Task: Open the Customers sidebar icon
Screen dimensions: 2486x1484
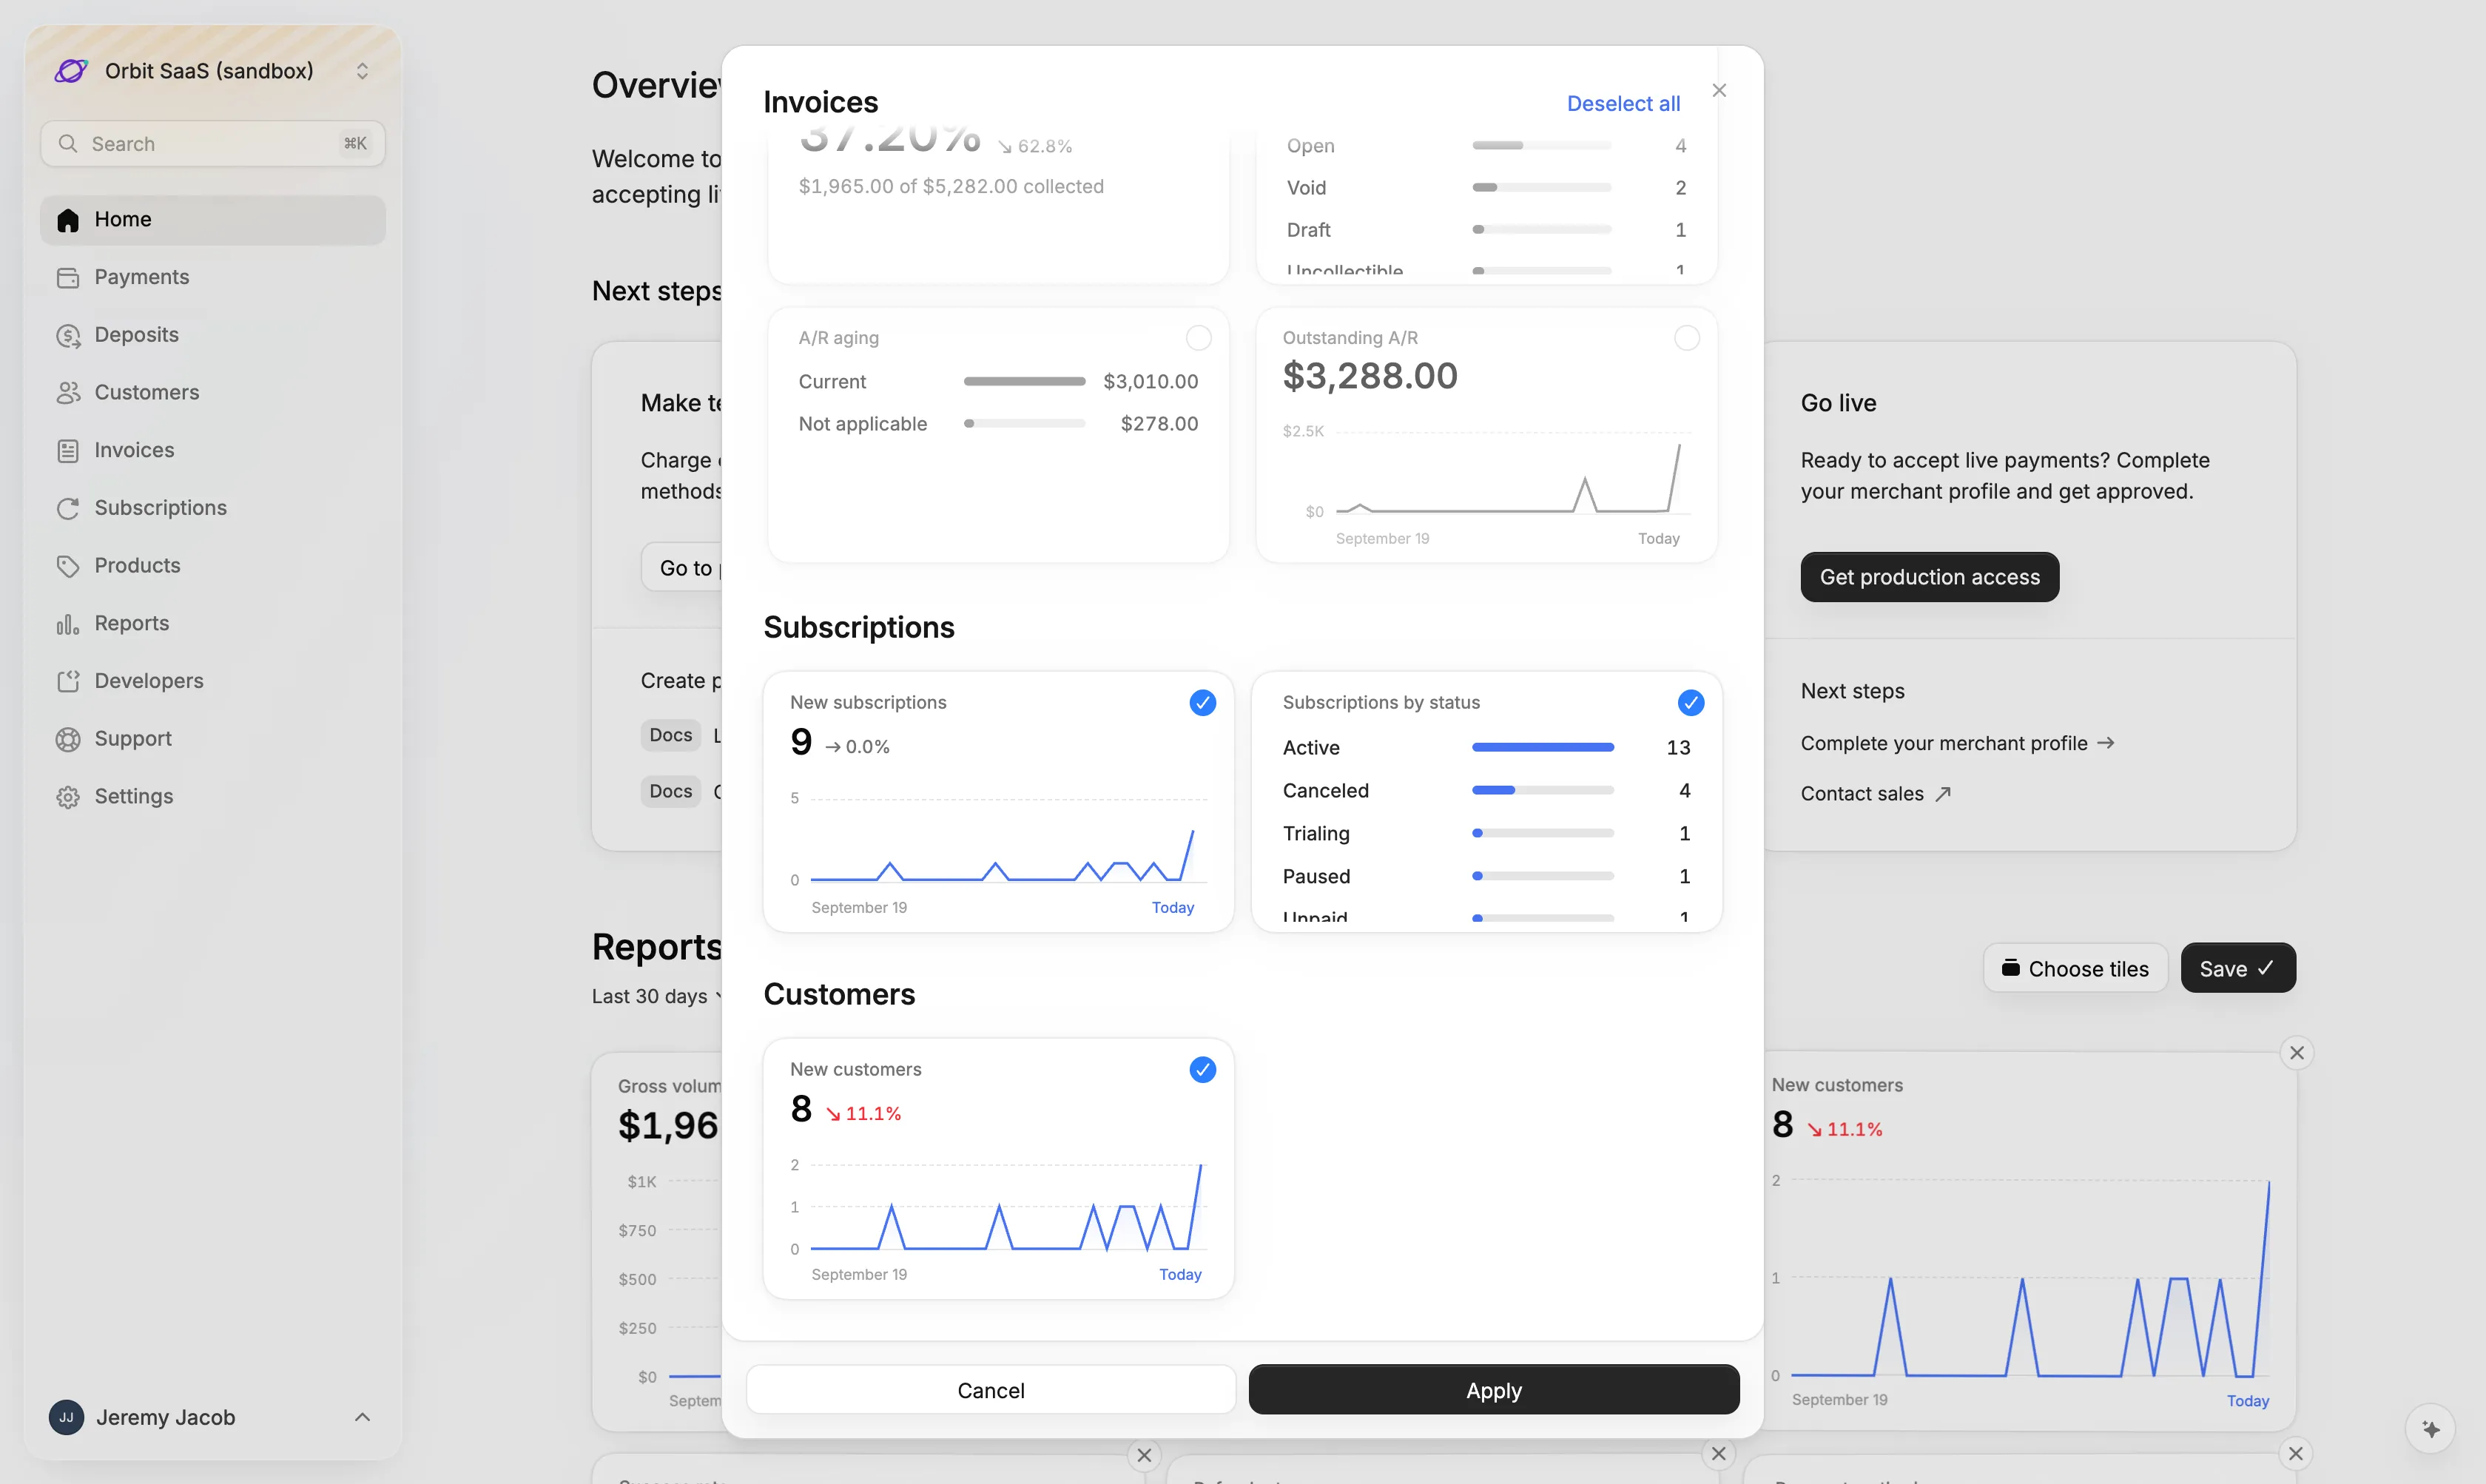Action: click(x=68, y=393)
